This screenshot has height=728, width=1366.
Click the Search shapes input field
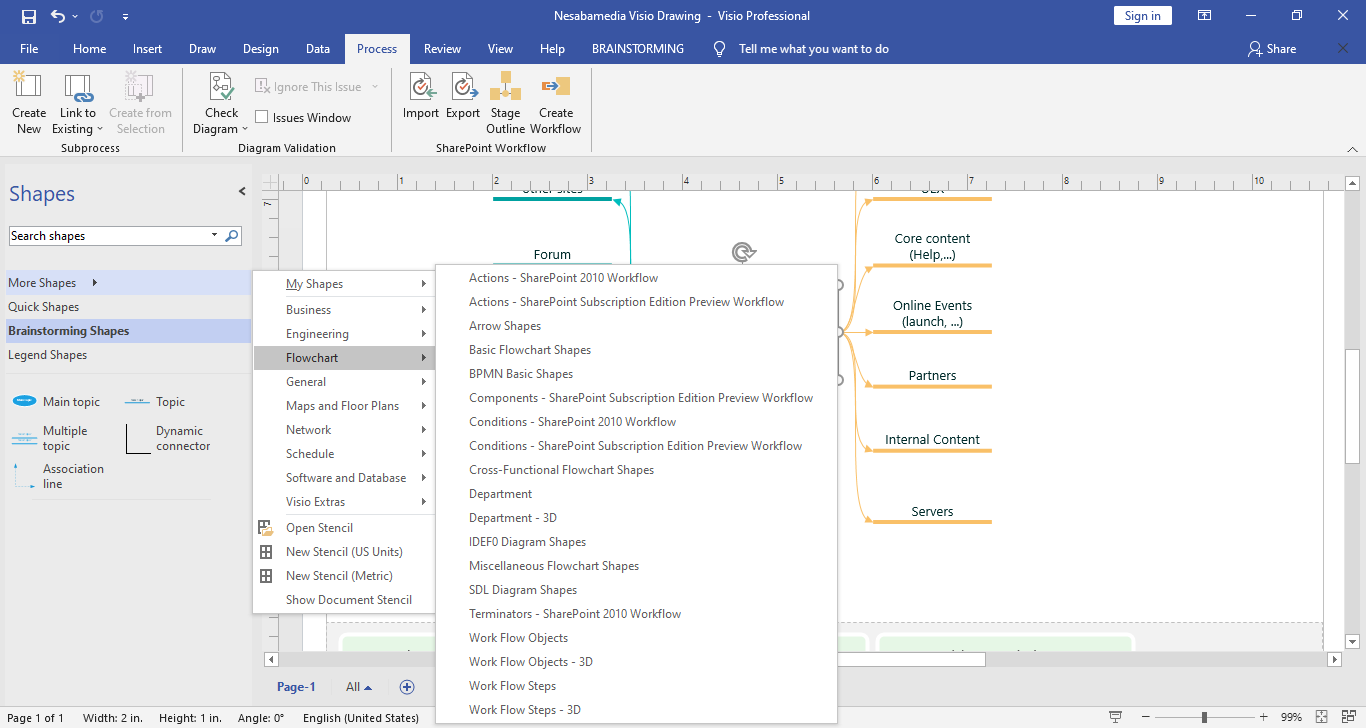point(108,236)
